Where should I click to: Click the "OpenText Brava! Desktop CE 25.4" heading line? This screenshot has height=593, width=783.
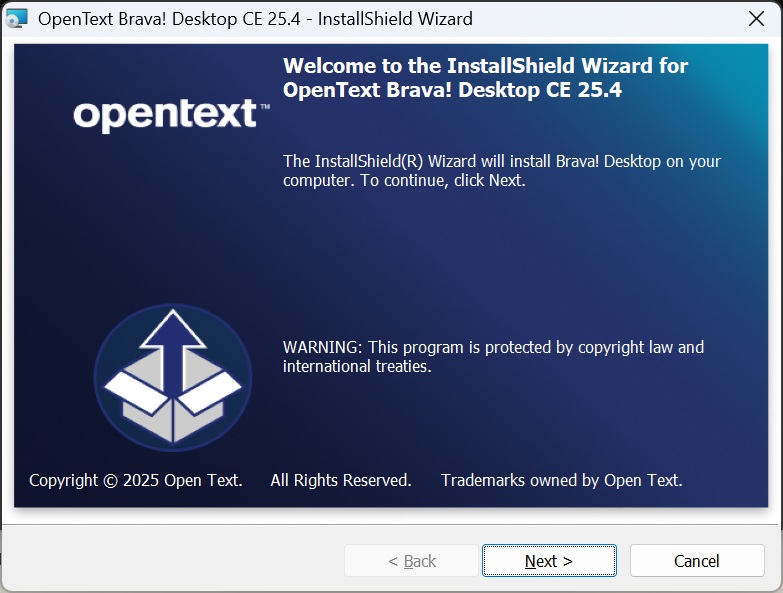pos(466,89)
